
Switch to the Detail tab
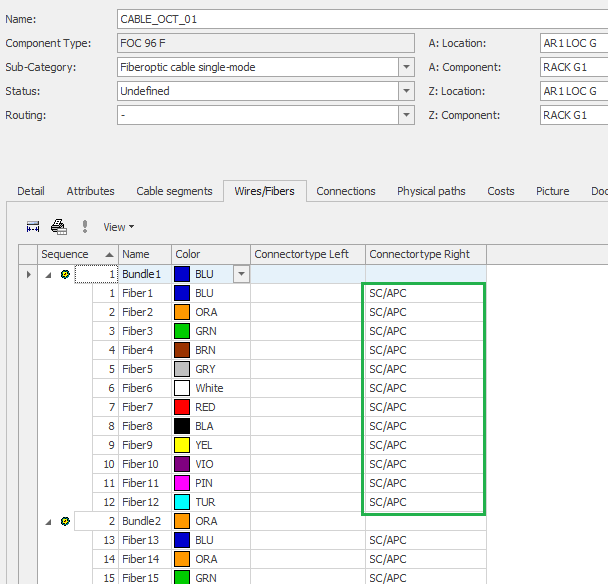click(x=31, y=191)
